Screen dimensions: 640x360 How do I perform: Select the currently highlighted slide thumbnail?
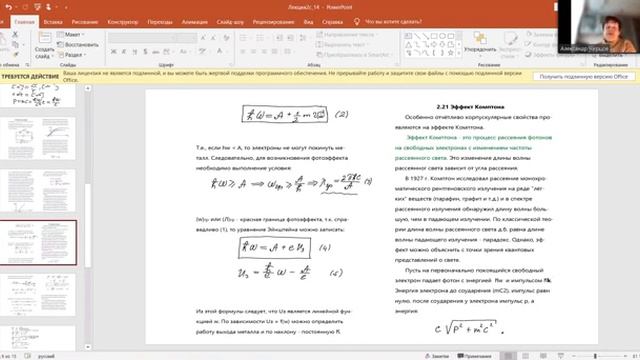[38, 243]
